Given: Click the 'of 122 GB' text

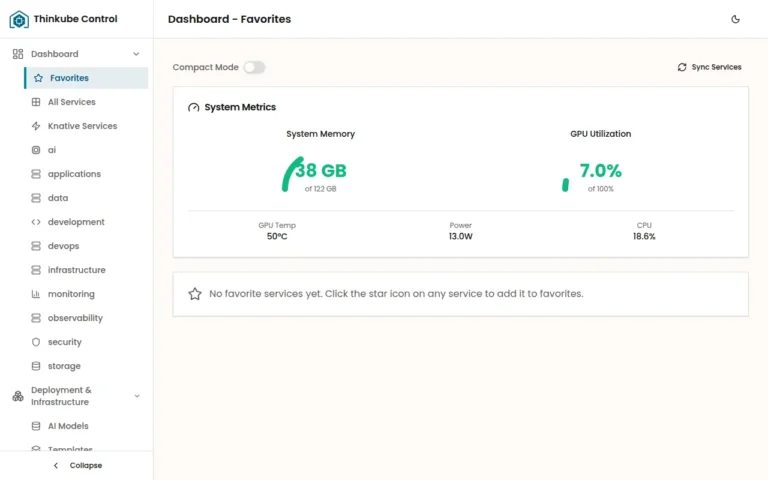Looking at the screenshot, I should click(x=320, y=189).
